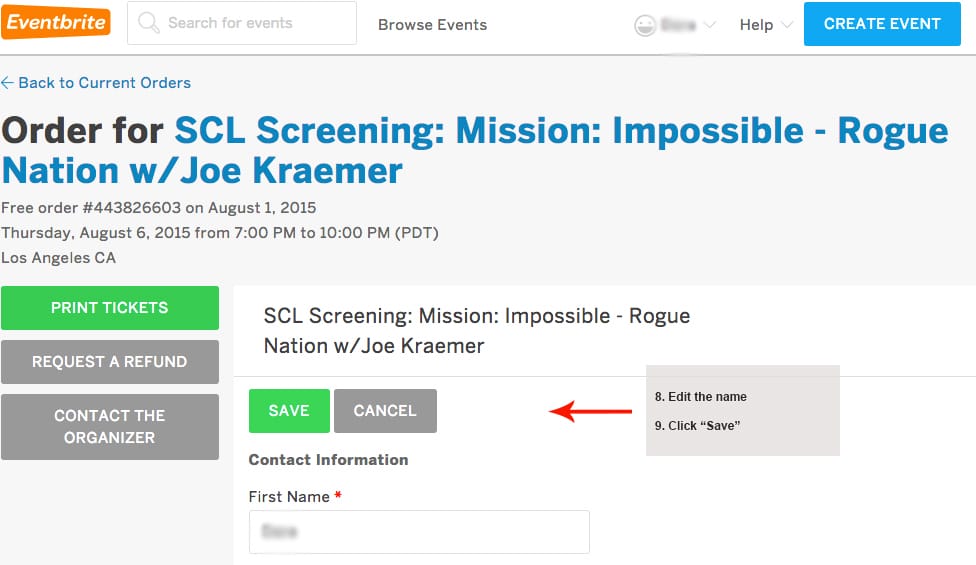Cancel editing the order details
The image size is (976, 565).
(x=385, y=411)
